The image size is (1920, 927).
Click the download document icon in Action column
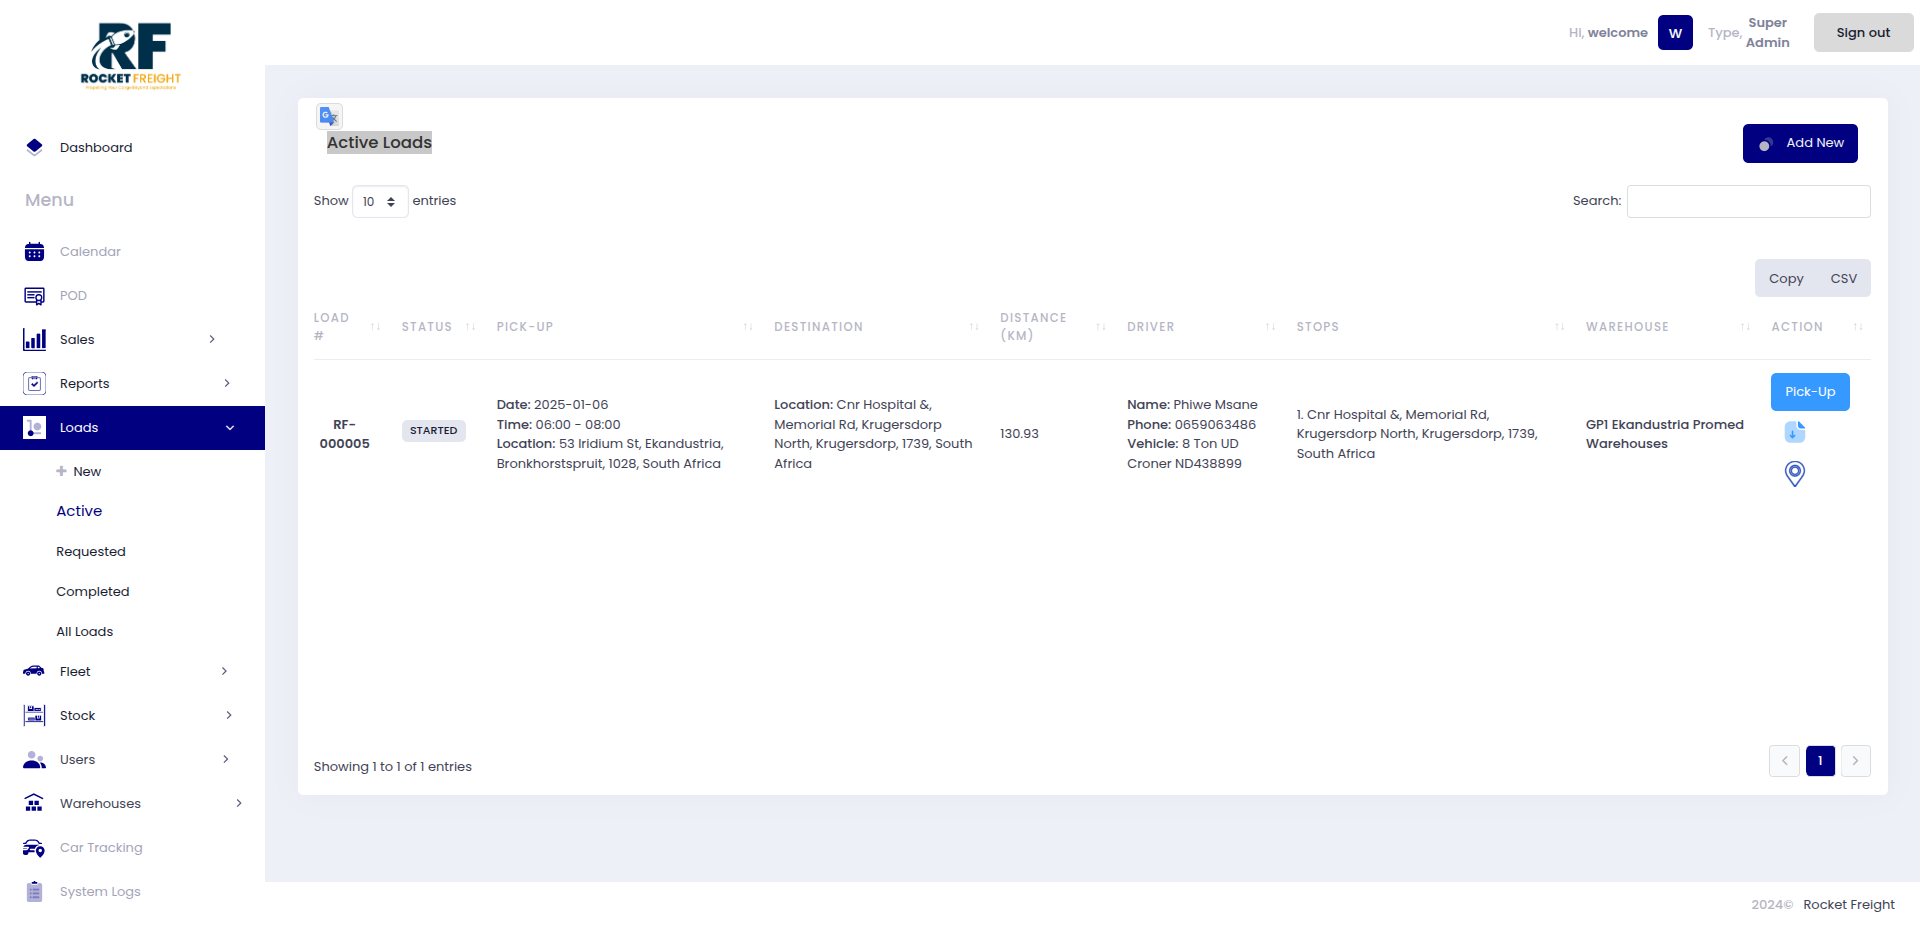point(1794,431)
